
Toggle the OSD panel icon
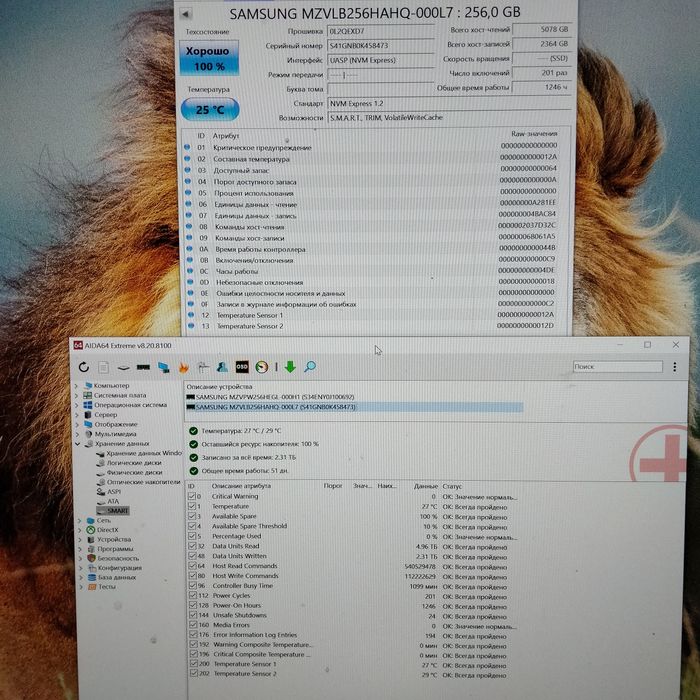point(242,367)
